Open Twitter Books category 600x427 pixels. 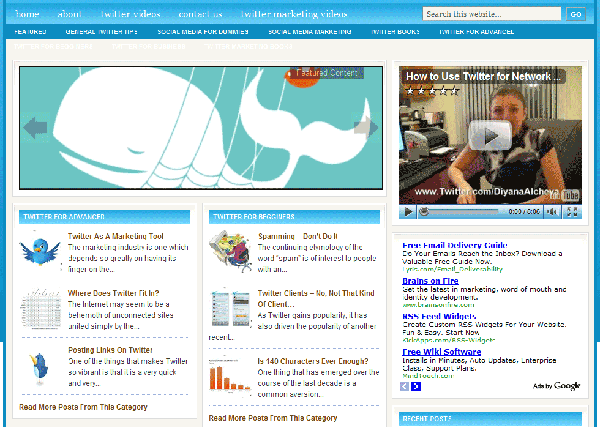point(395,32)
